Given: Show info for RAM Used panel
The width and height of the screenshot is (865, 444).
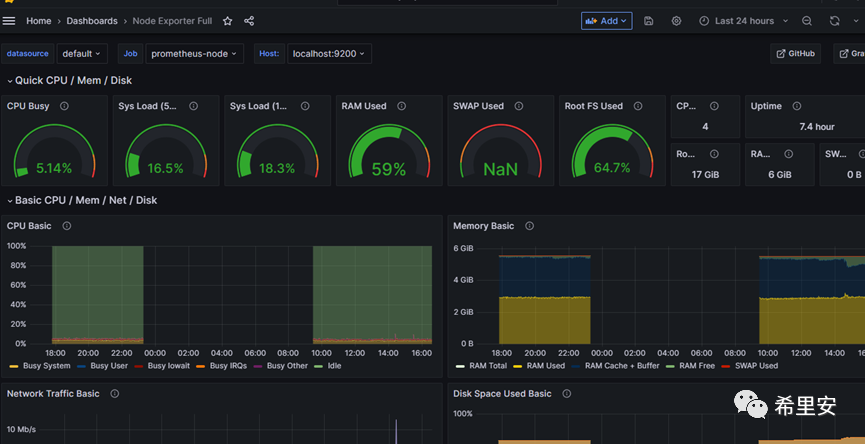Looking at the screenshot, I should [401, 106].
